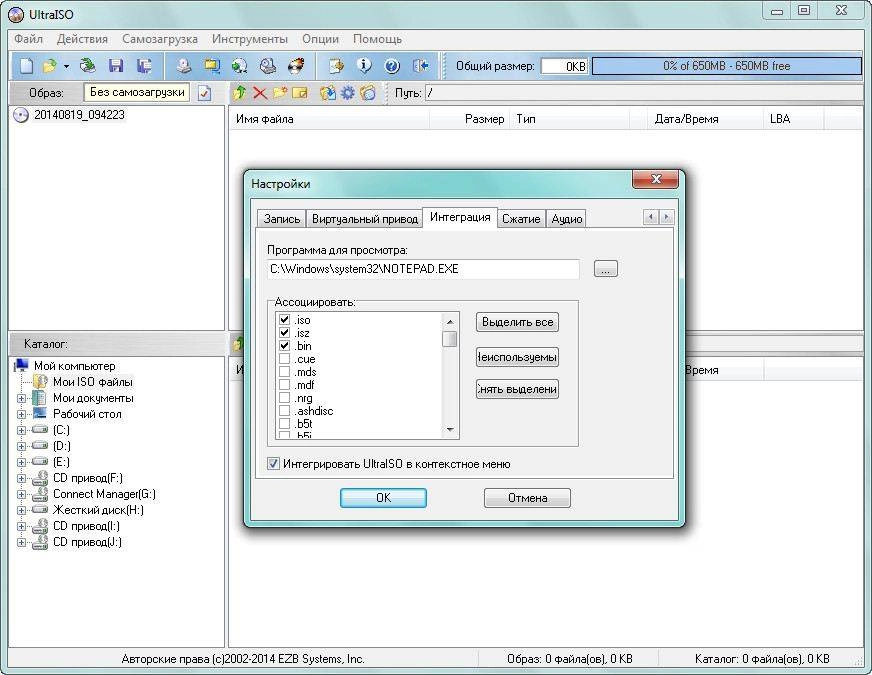Click the icon right of the gear
This screenshot has height=675, width=872.
click(x=368, y=93)
